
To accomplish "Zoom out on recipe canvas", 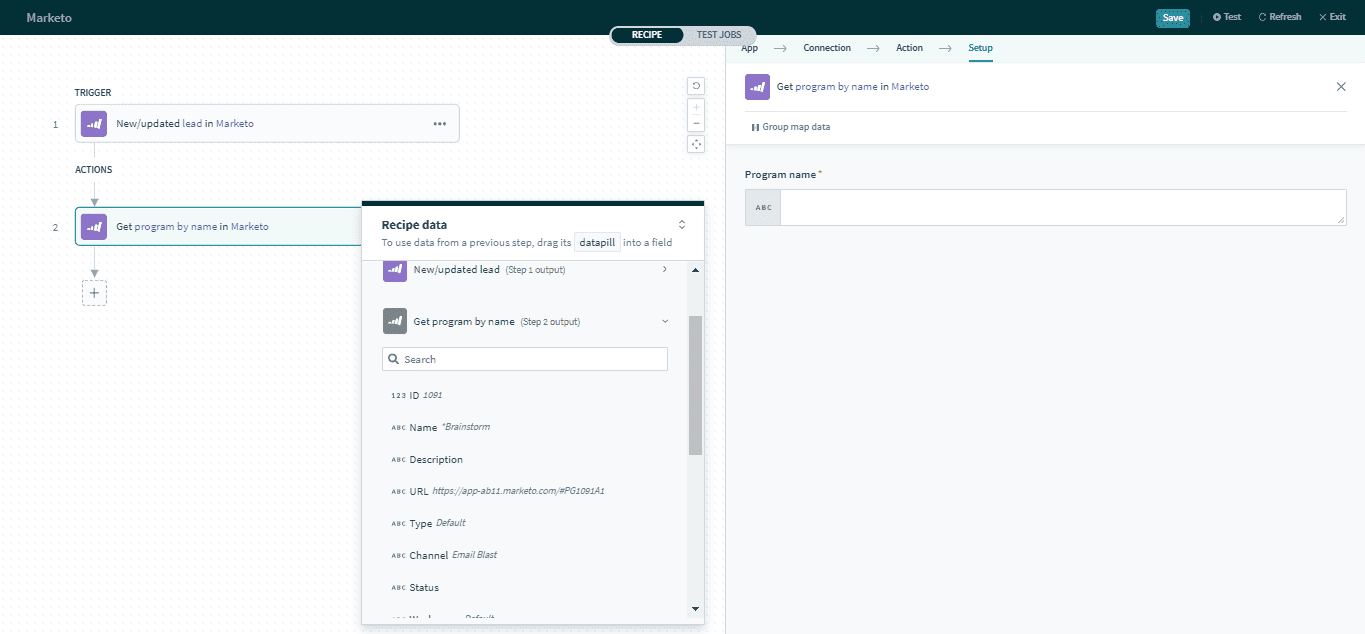I will coord(696,124).
